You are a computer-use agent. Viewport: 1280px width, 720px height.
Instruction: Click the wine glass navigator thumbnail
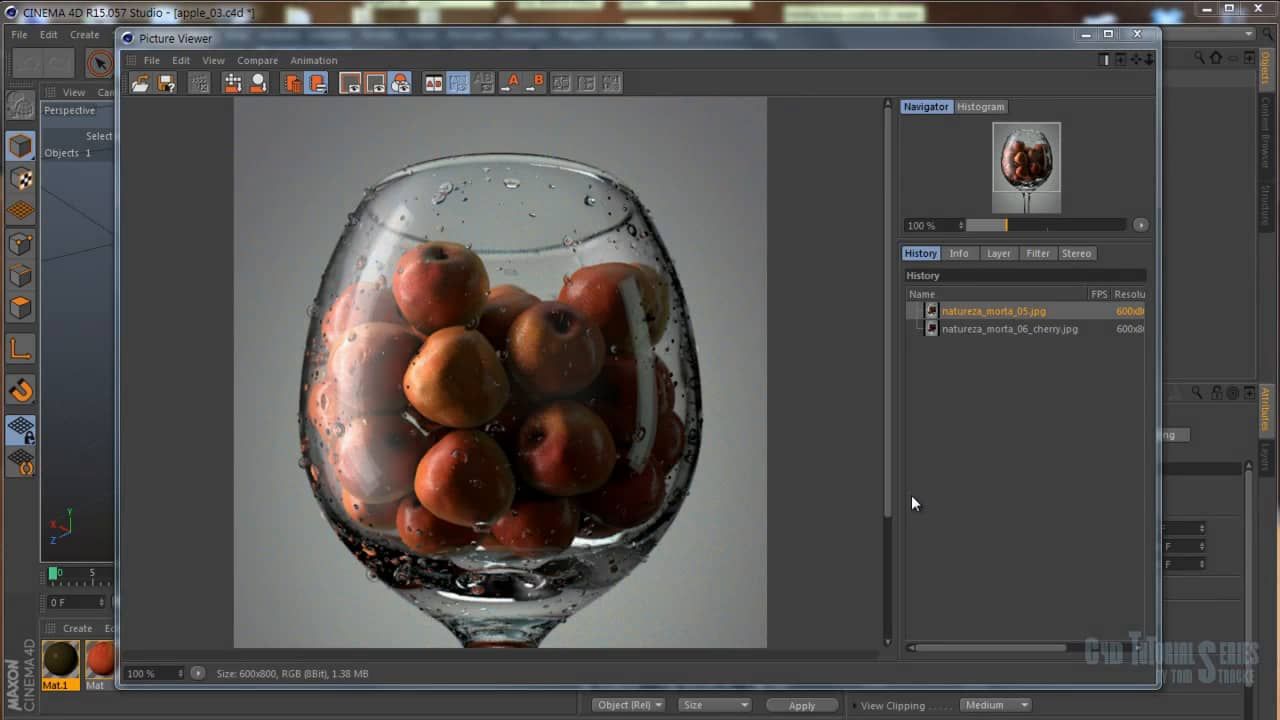[1026, 167]
